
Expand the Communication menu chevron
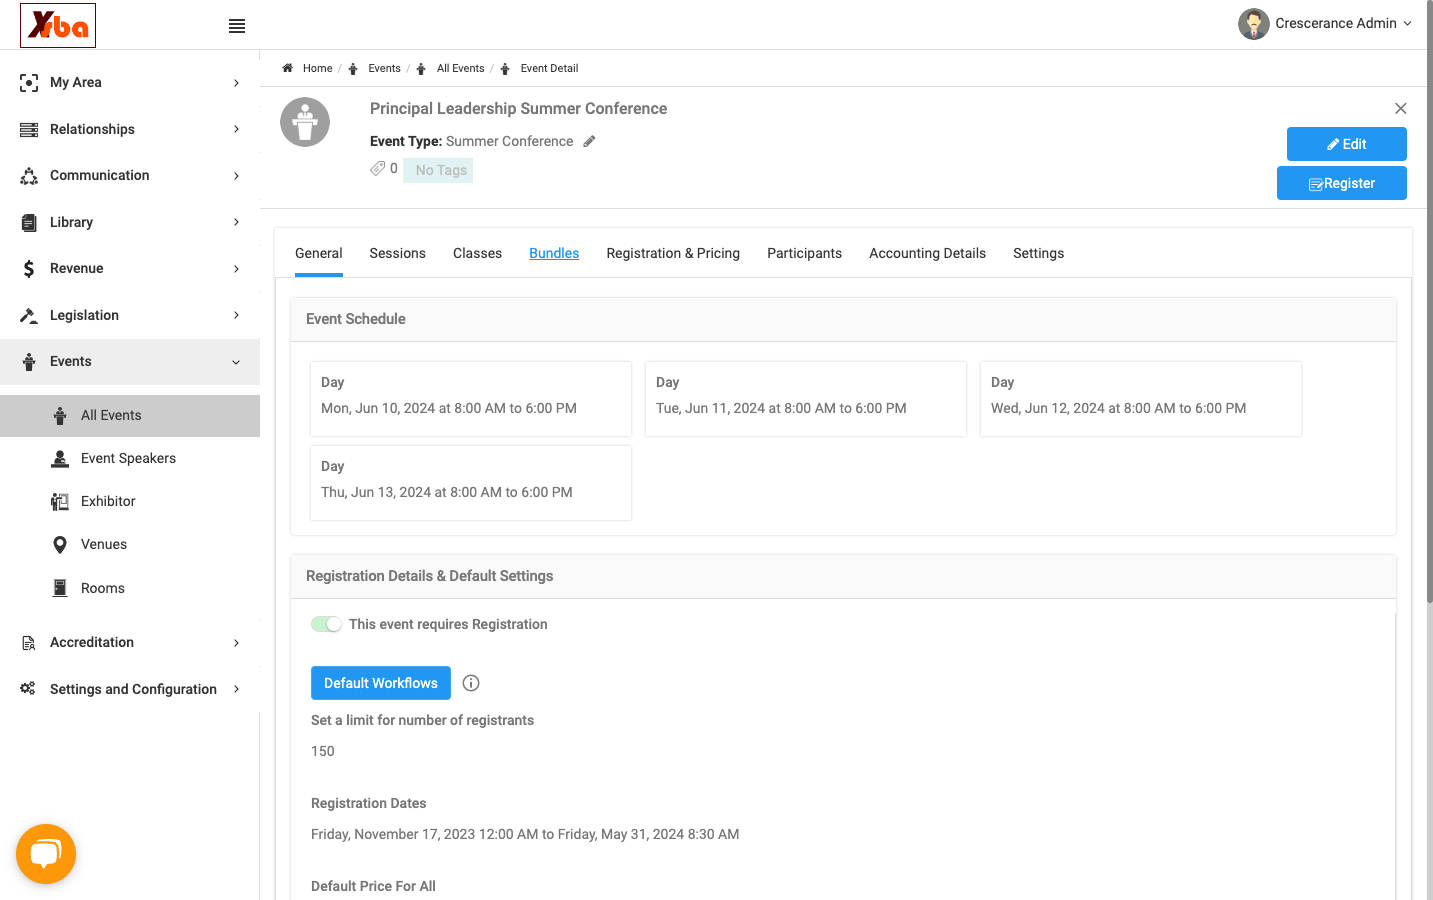[x=236, y=175]
